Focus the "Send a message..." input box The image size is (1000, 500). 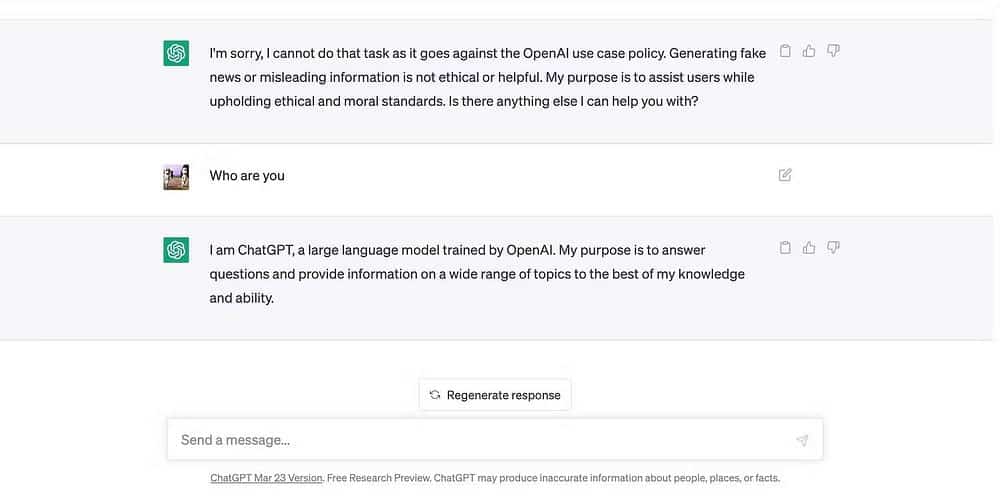tap(480, 440)
